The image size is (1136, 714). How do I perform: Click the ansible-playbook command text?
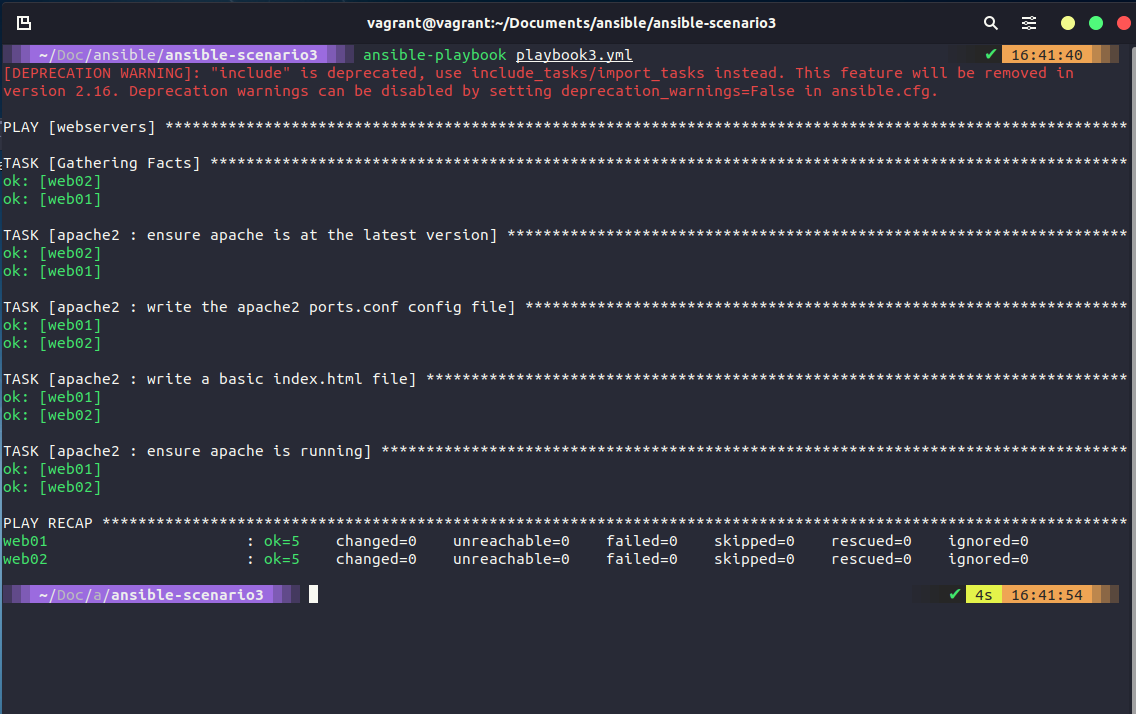point(434,54)
